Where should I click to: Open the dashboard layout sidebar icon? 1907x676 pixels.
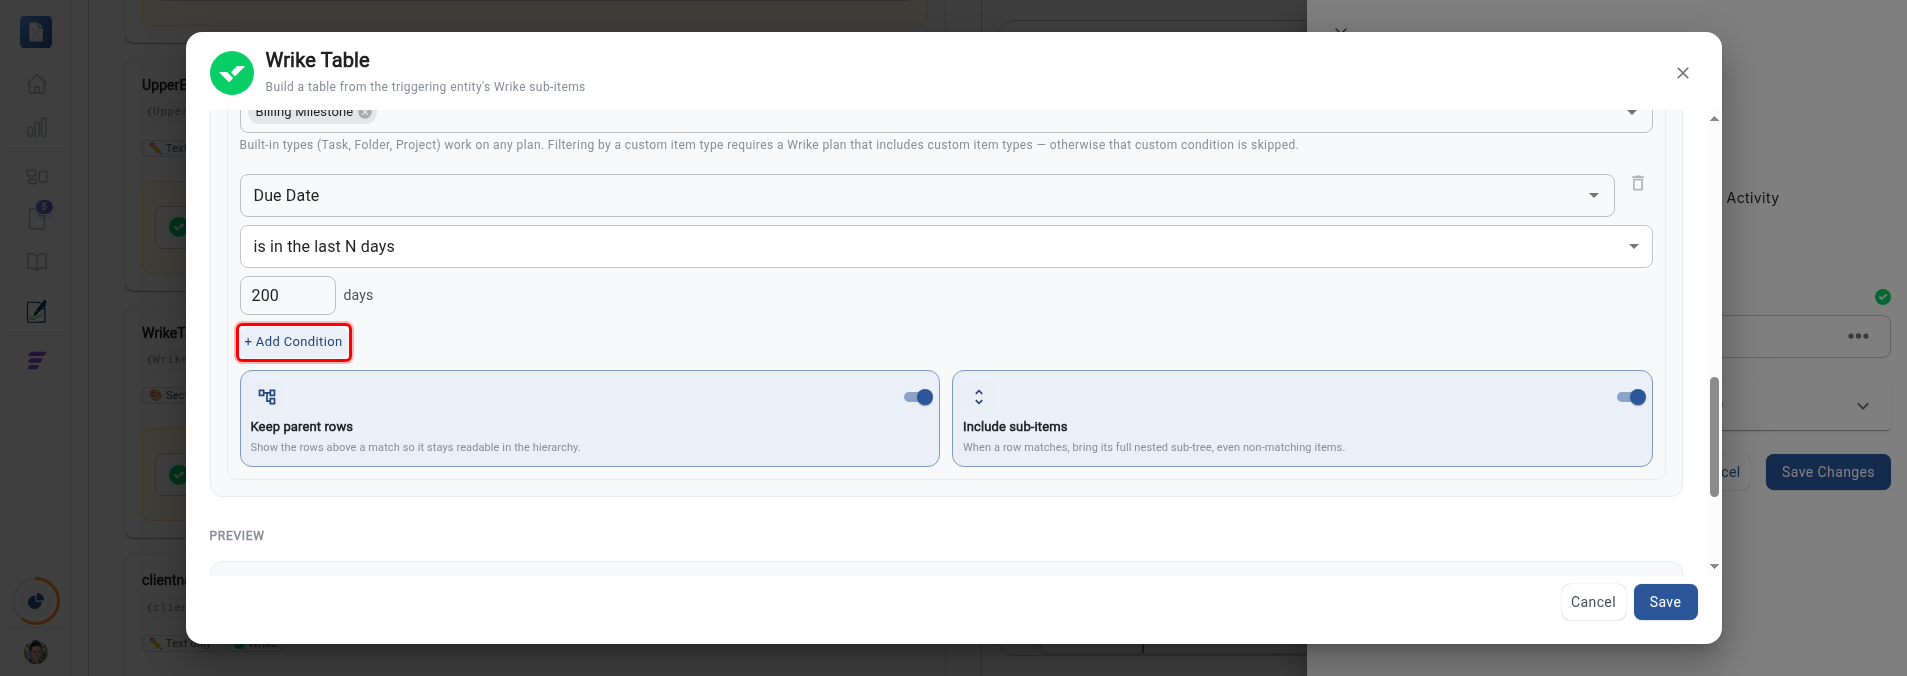click(x=37, y=176)
